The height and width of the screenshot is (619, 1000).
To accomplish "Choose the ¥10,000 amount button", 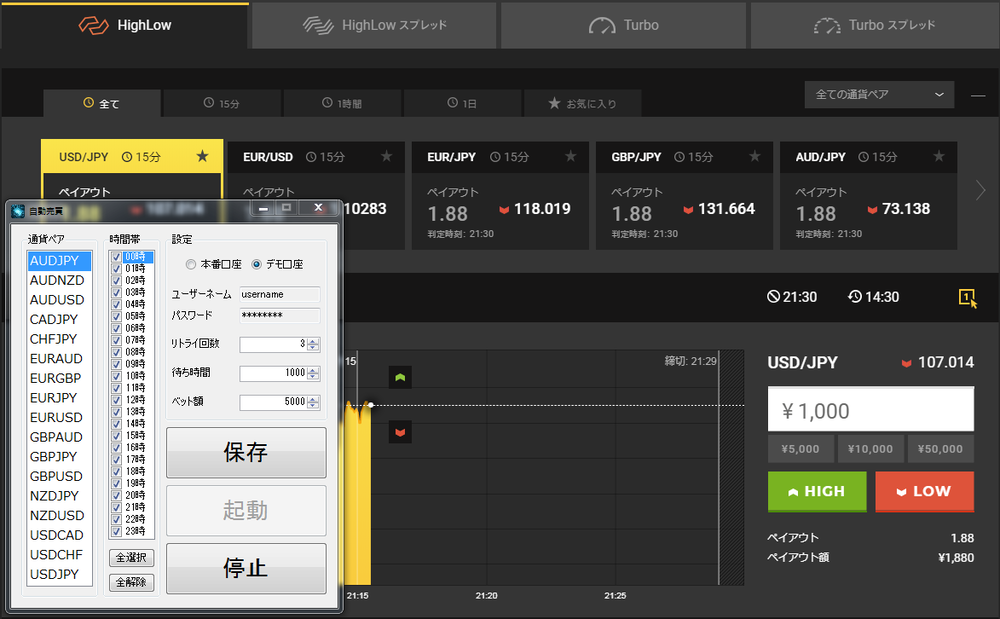I will (x=871, y=449).
